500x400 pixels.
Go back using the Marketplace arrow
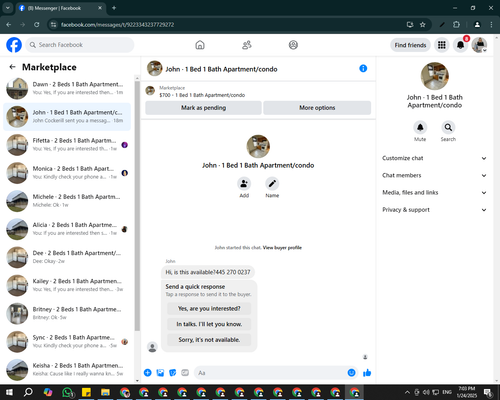tap(12, 67)
